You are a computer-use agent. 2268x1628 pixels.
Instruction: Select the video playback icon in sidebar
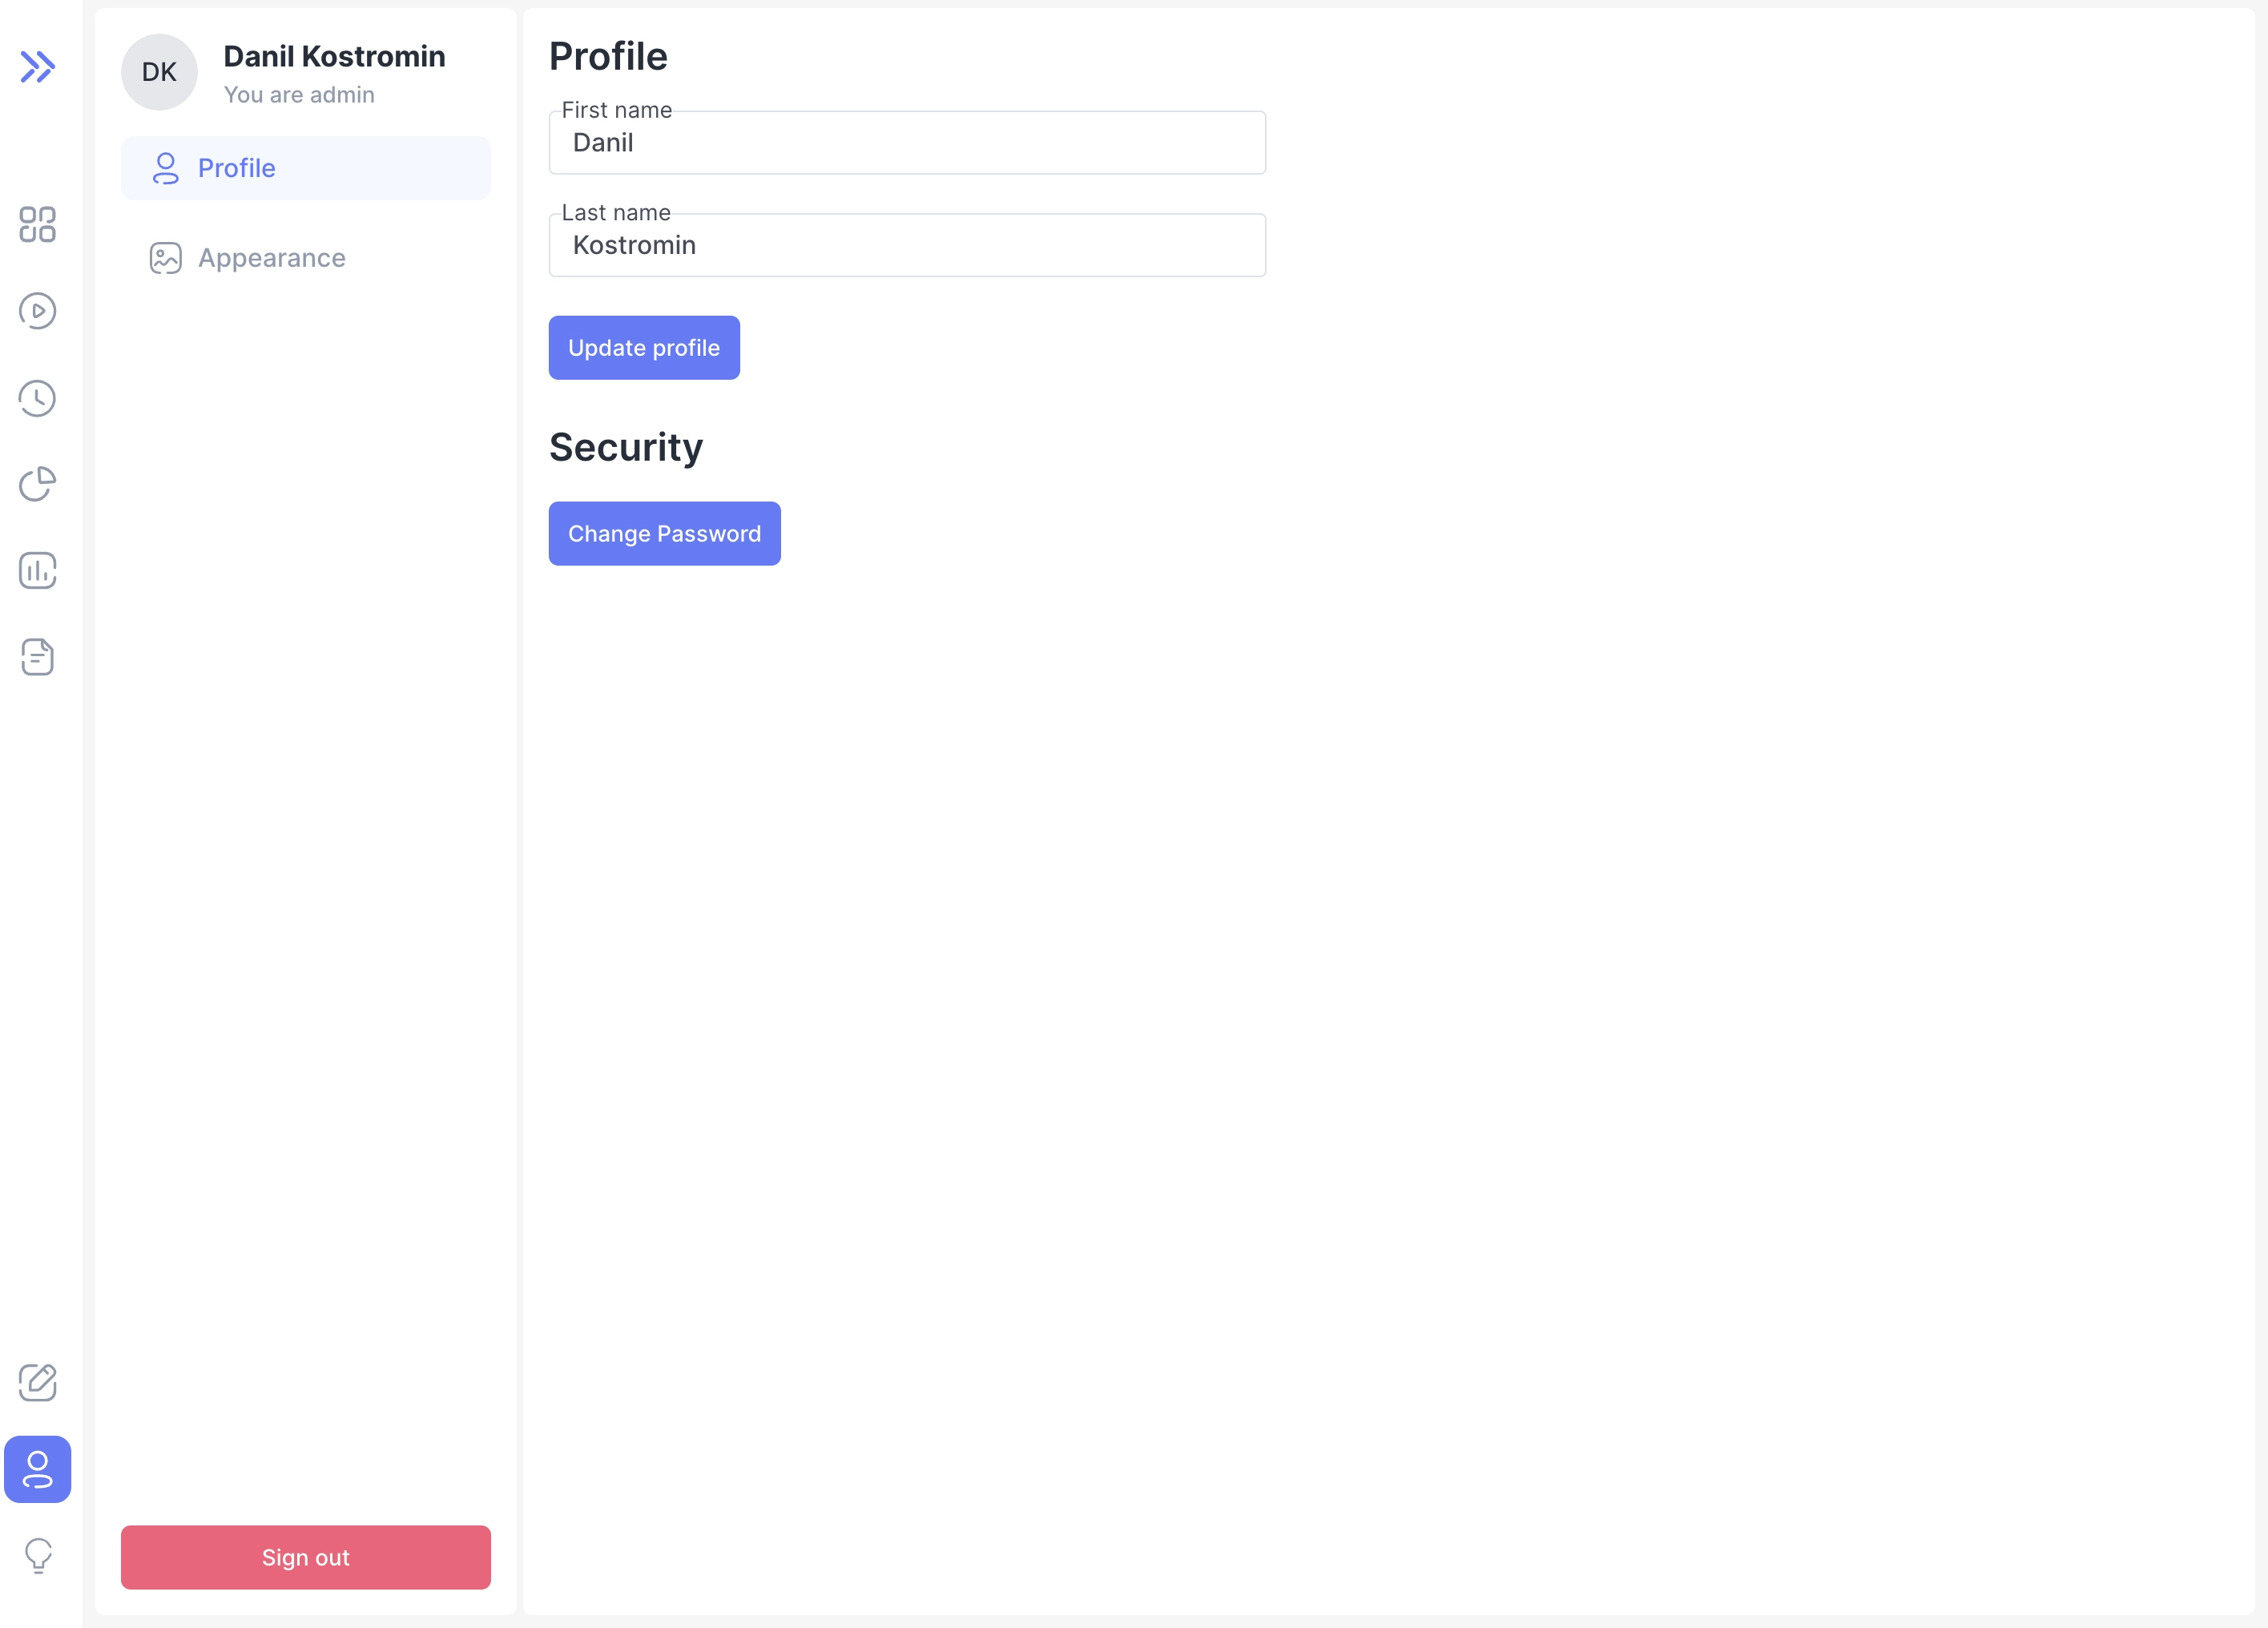click(37, 311)
